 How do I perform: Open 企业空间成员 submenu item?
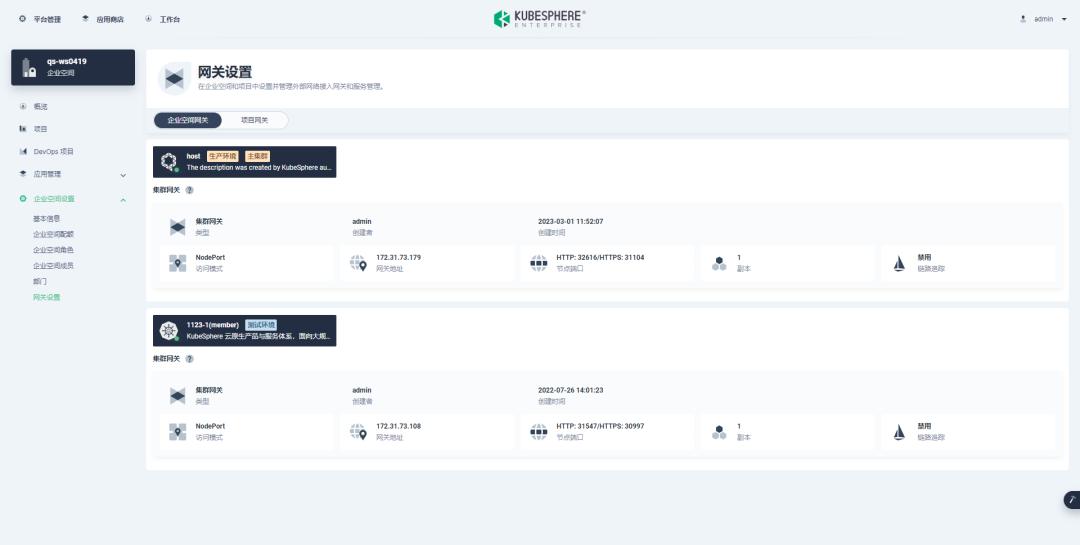(53, 266)
